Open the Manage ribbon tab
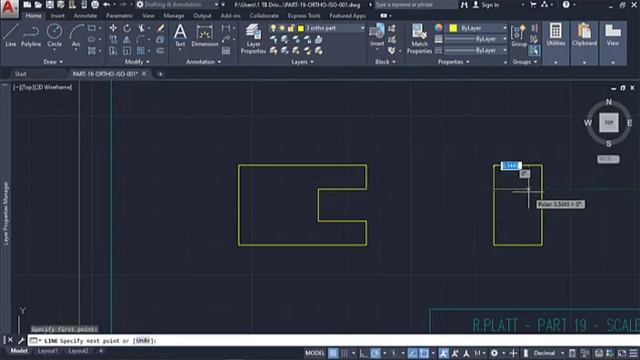The height and width of the screenshot is (360, 640). click(173, 16)
